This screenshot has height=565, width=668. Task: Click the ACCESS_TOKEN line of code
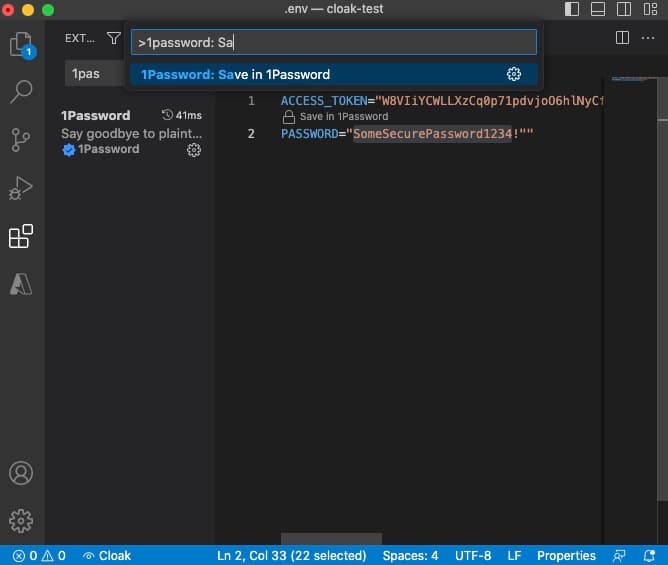click(441, 101)
